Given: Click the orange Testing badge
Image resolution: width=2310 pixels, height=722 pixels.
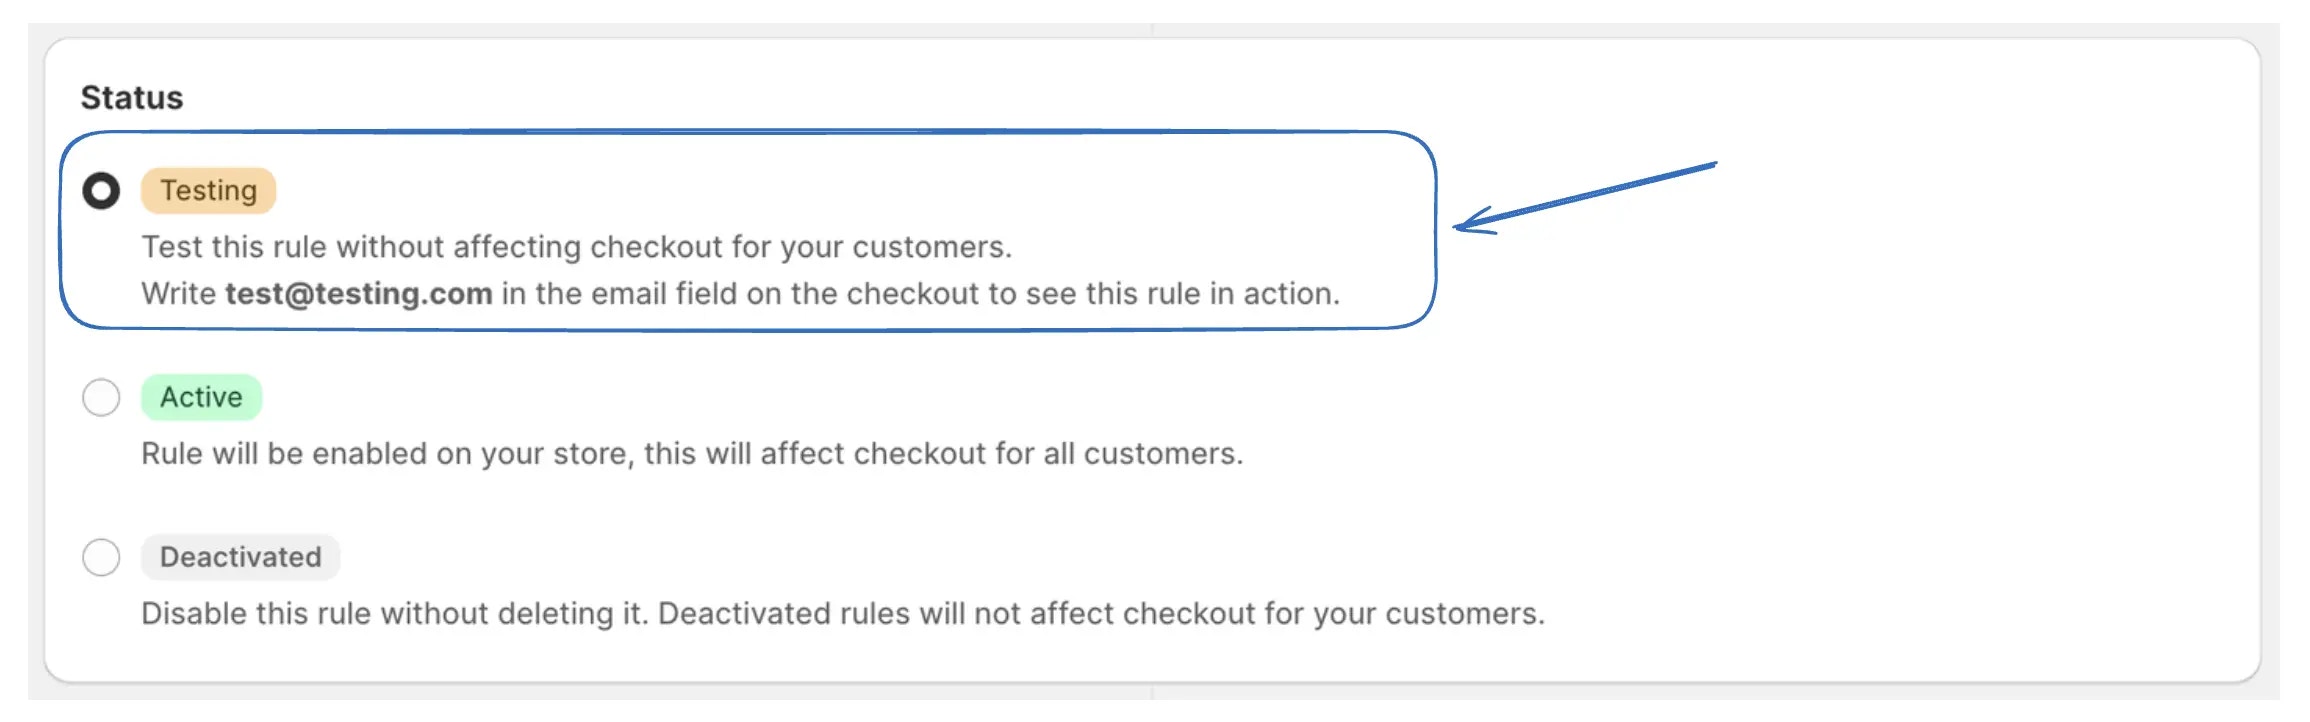Looking at the screenshot, I should click(208, 190).
